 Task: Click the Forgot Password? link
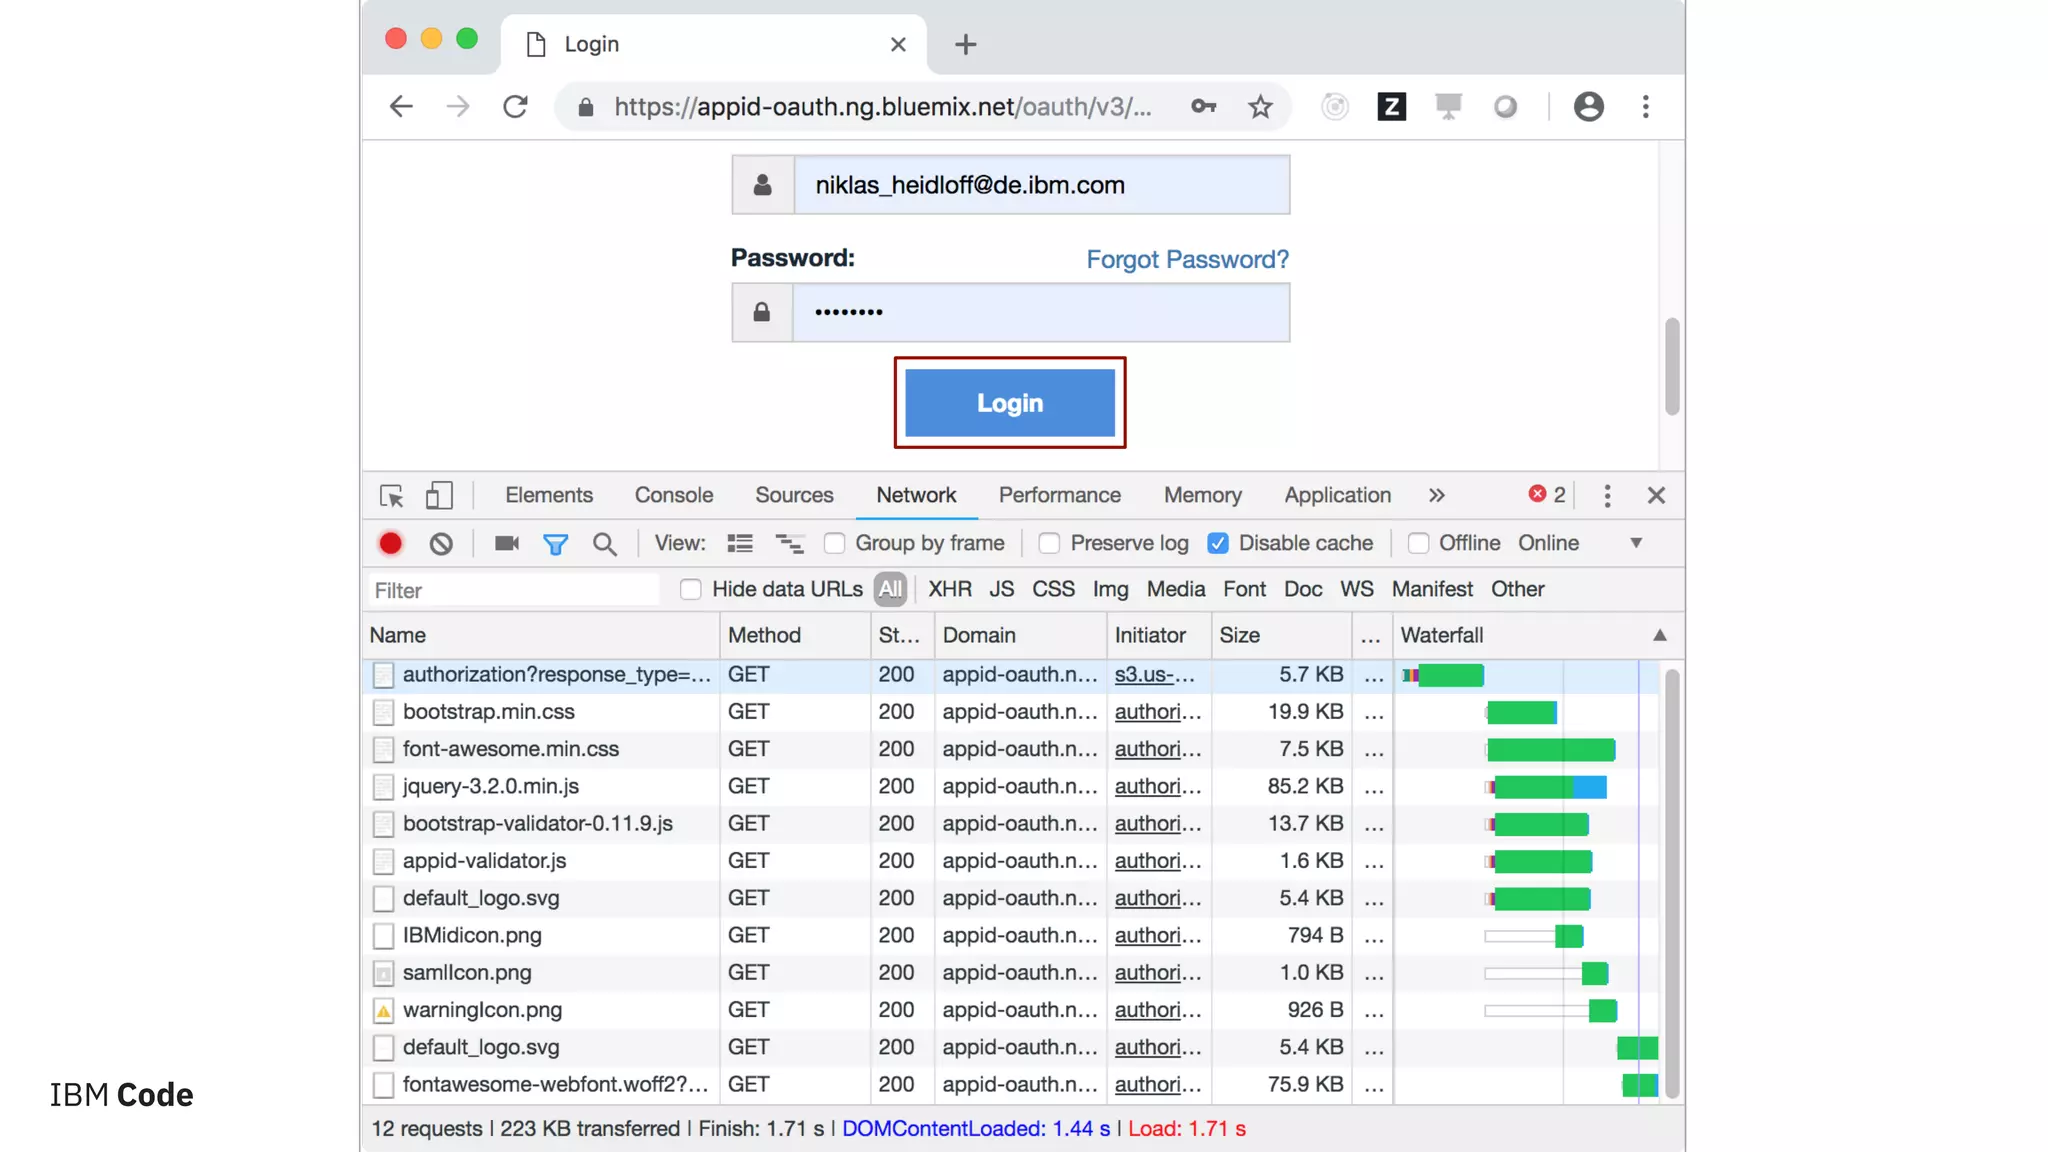pyautogui.click(x=1187, y=259)
